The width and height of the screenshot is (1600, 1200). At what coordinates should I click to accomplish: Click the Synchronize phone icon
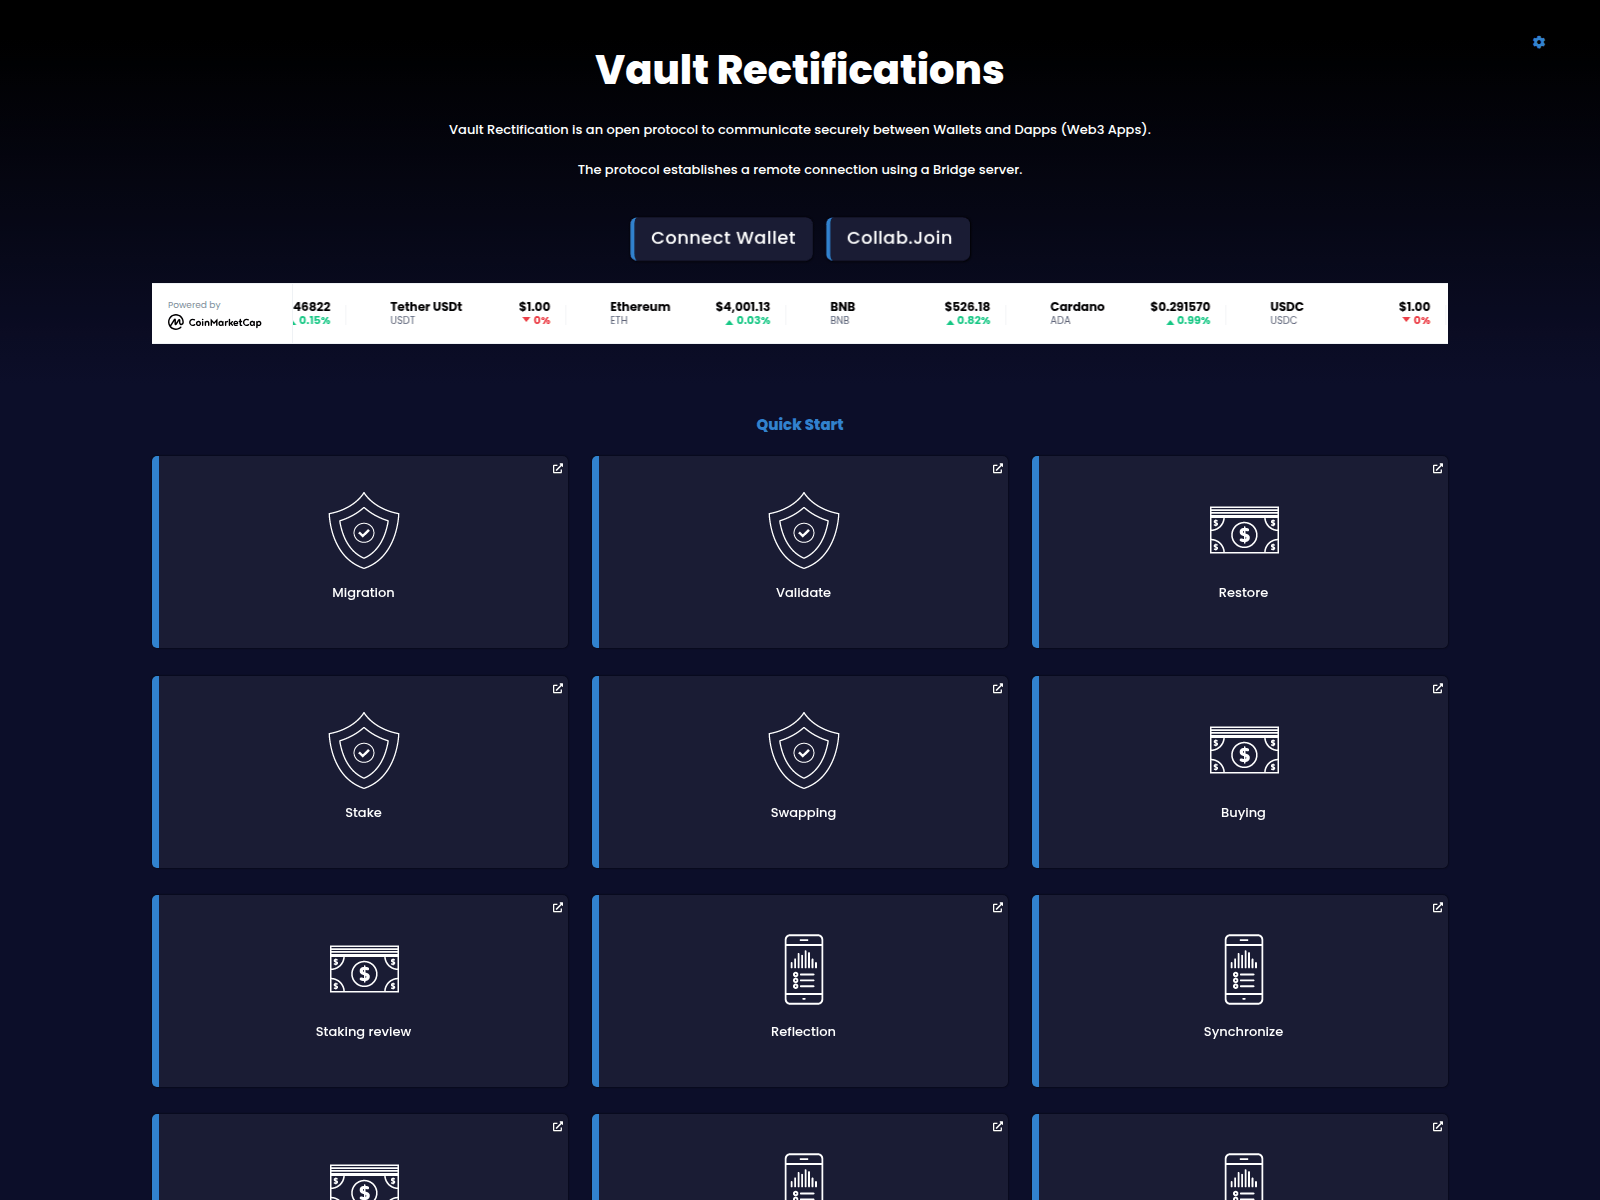[1244, 969]
